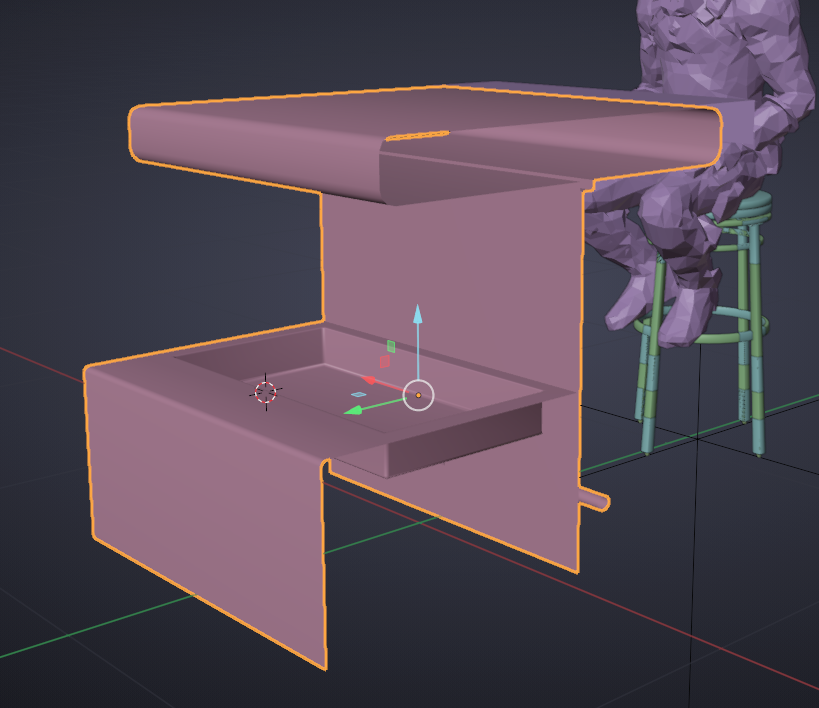
Task: Click the red X-axis gizmo arrow
Action: click(370, 380)
